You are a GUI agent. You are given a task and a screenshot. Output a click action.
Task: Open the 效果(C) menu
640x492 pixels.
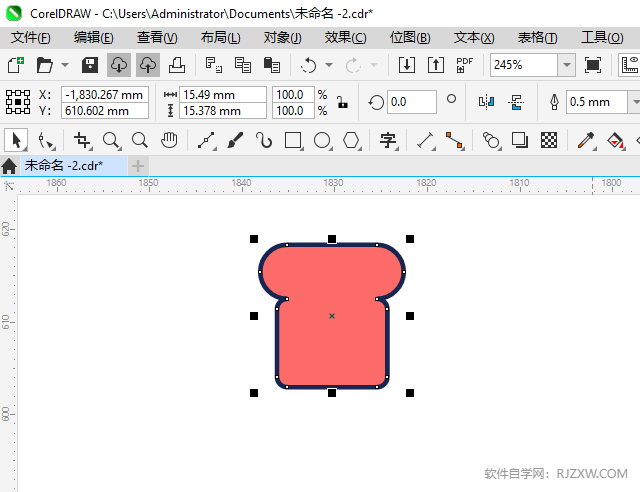(345, 37)
